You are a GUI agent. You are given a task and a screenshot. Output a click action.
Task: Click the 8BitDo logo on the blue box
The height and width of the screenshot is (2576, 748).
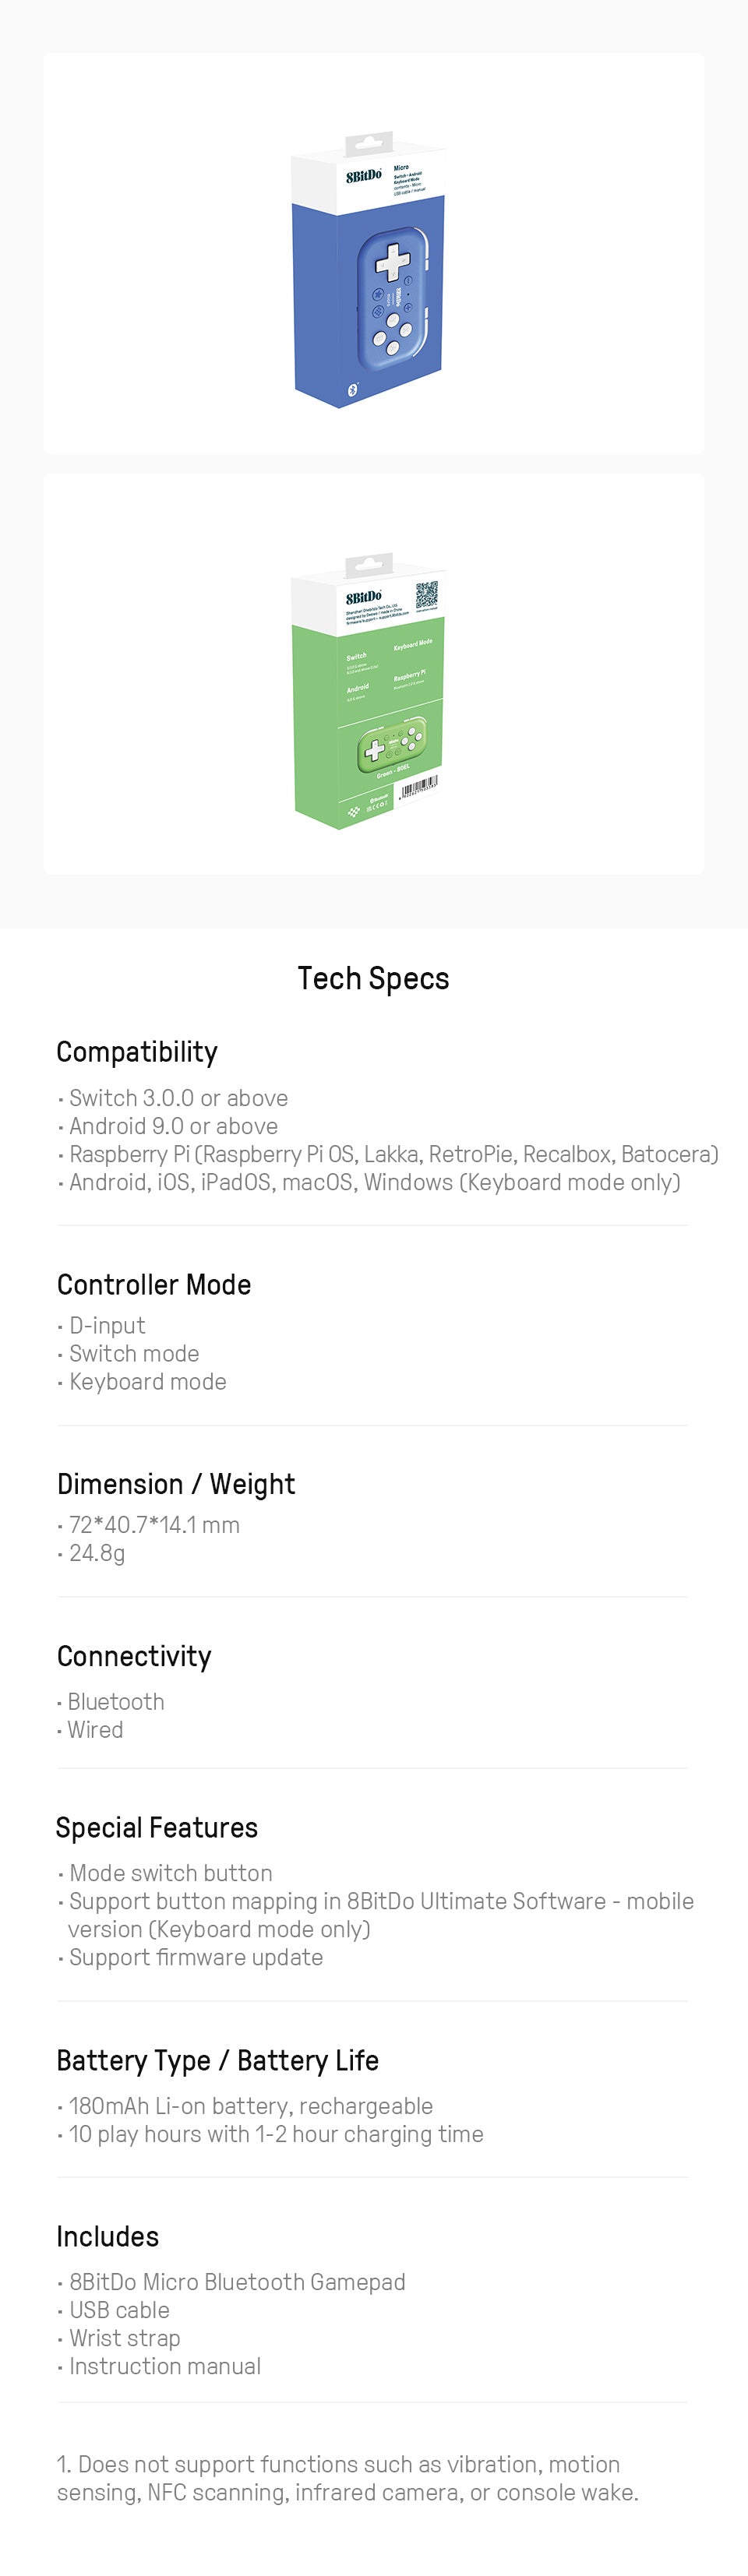(x=364, y=176)
